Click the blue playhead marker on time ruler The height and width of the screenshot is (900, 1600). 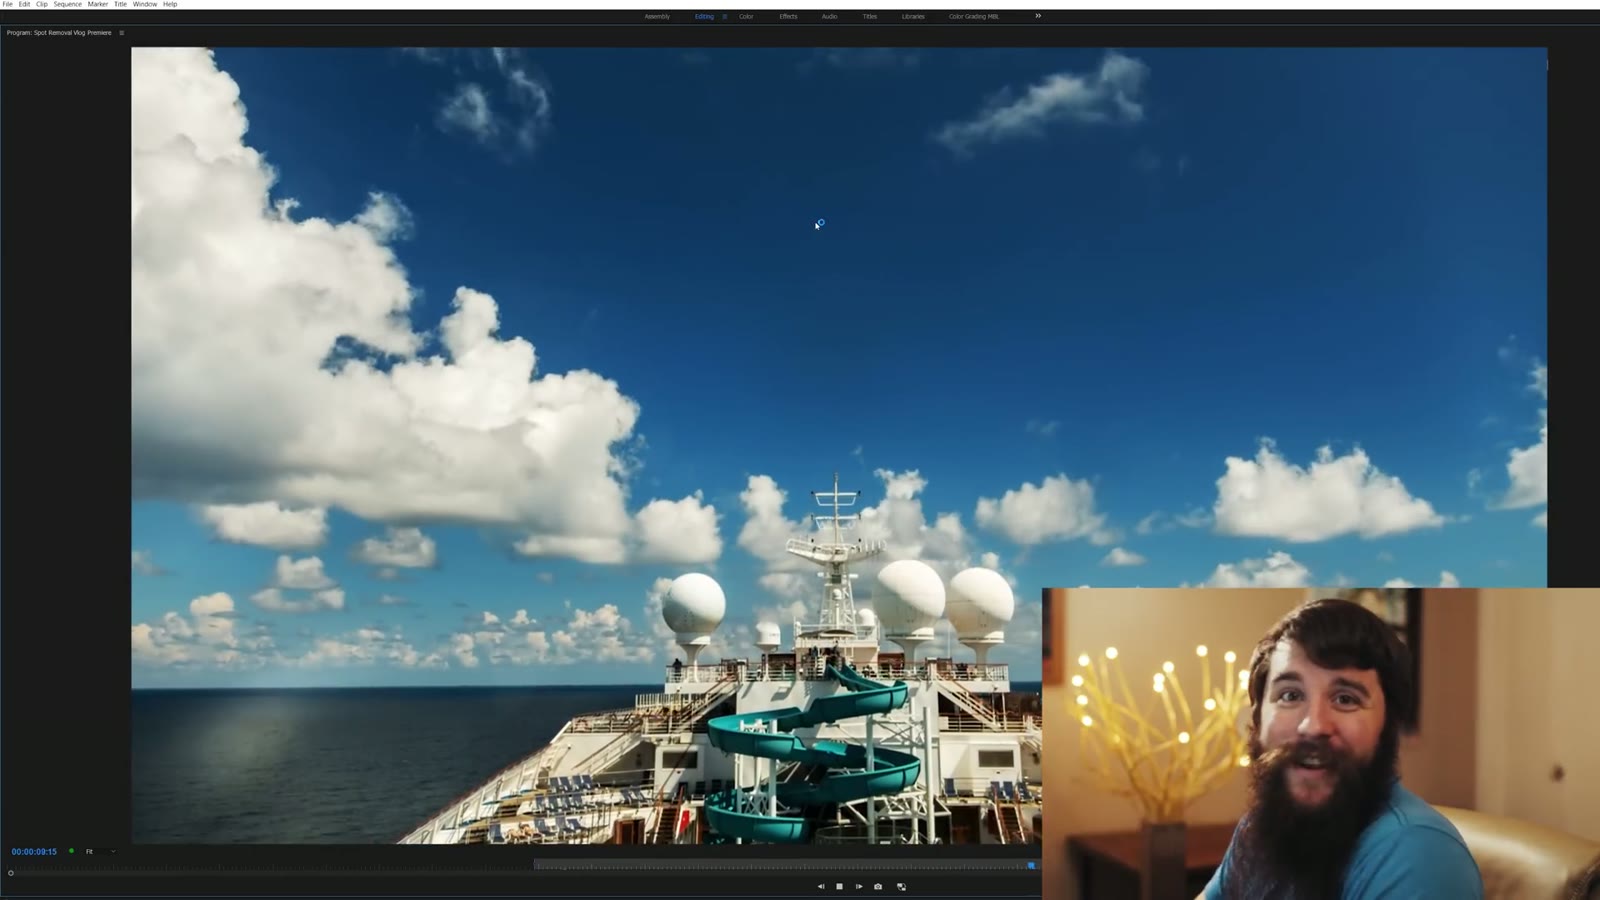(1031, 865)
